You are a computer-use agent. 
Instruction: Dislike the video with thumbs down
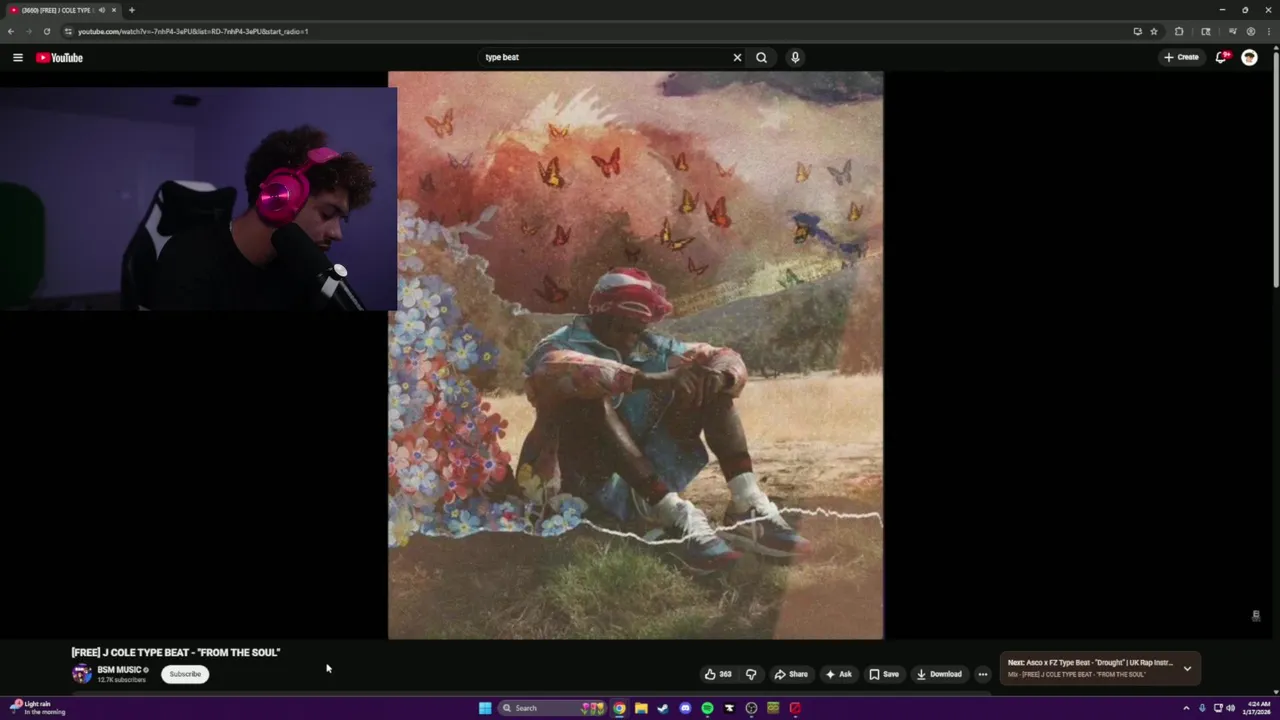click(751, 674)
